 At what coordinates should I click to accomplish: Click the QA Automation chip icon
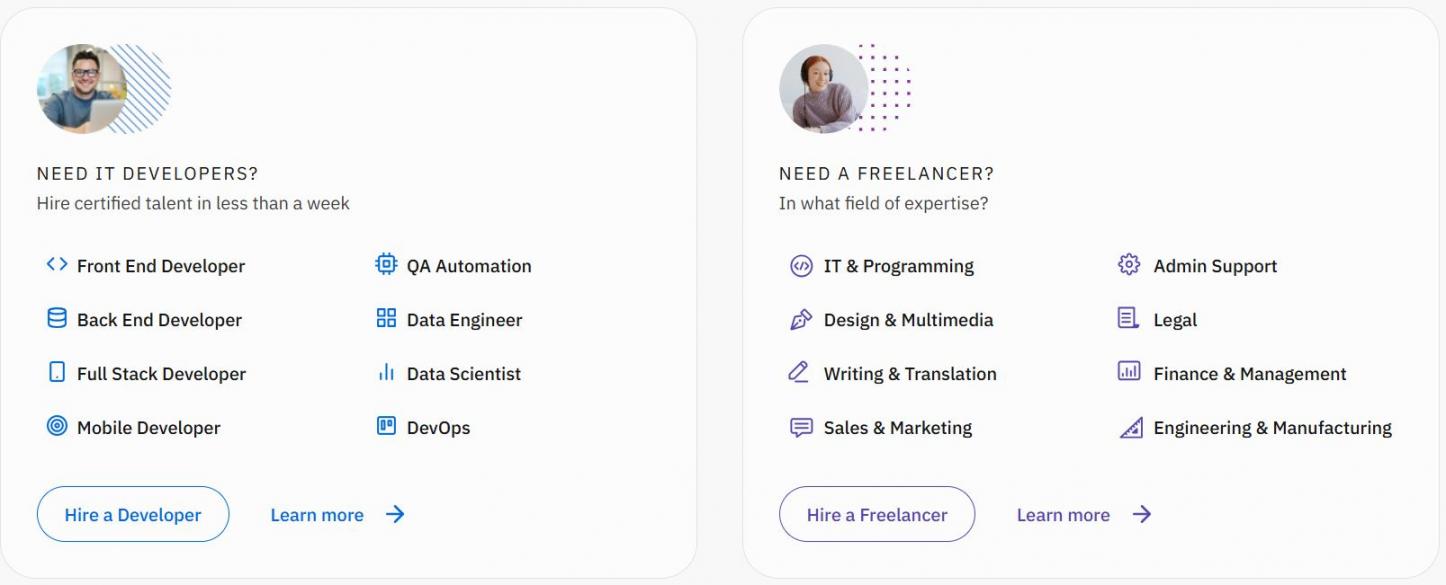[386, 265]
